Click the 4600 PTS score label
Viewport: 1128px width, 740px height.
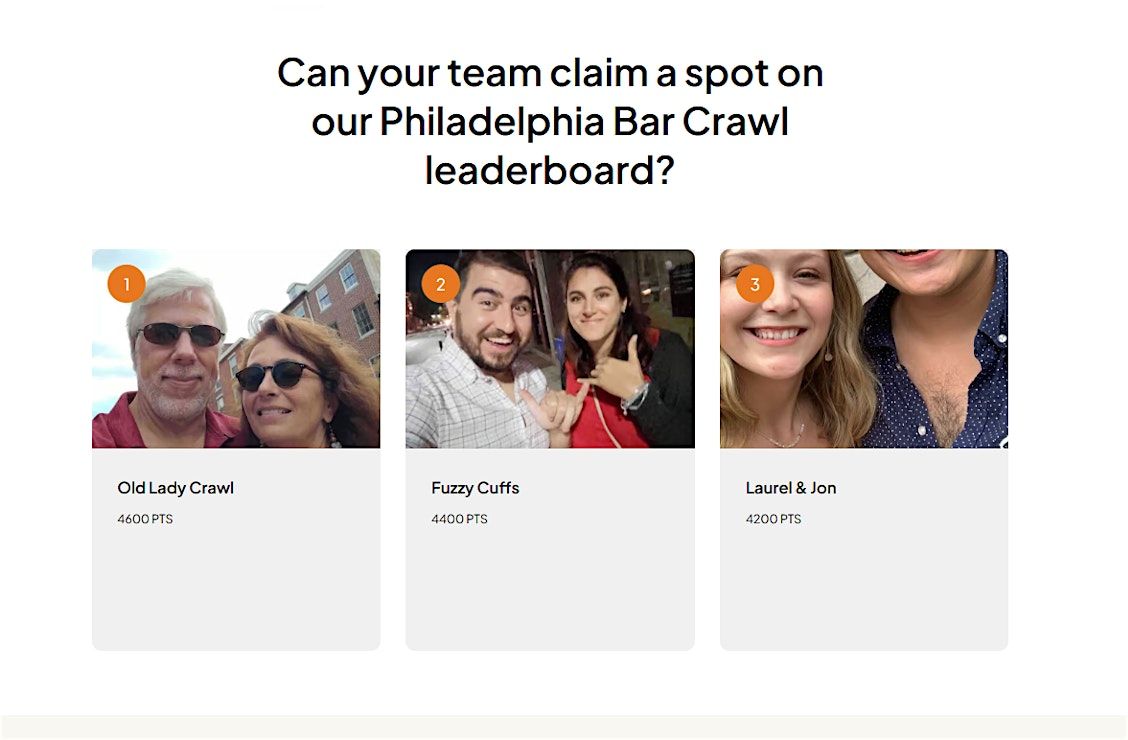tap(145, 519)
